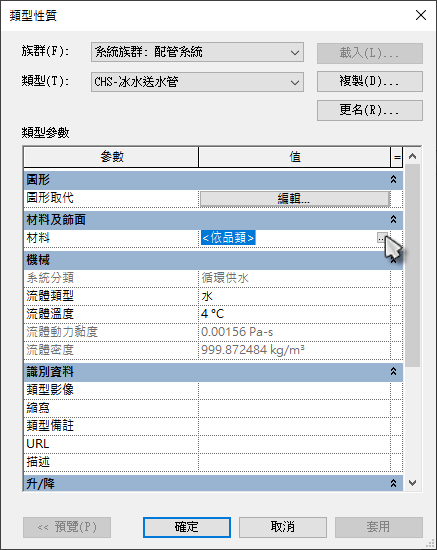Image resolution: width=437 pixels, height=550 pixels.
Task: Select the 流體類型 value 水
Action: (x=294, y=296)
